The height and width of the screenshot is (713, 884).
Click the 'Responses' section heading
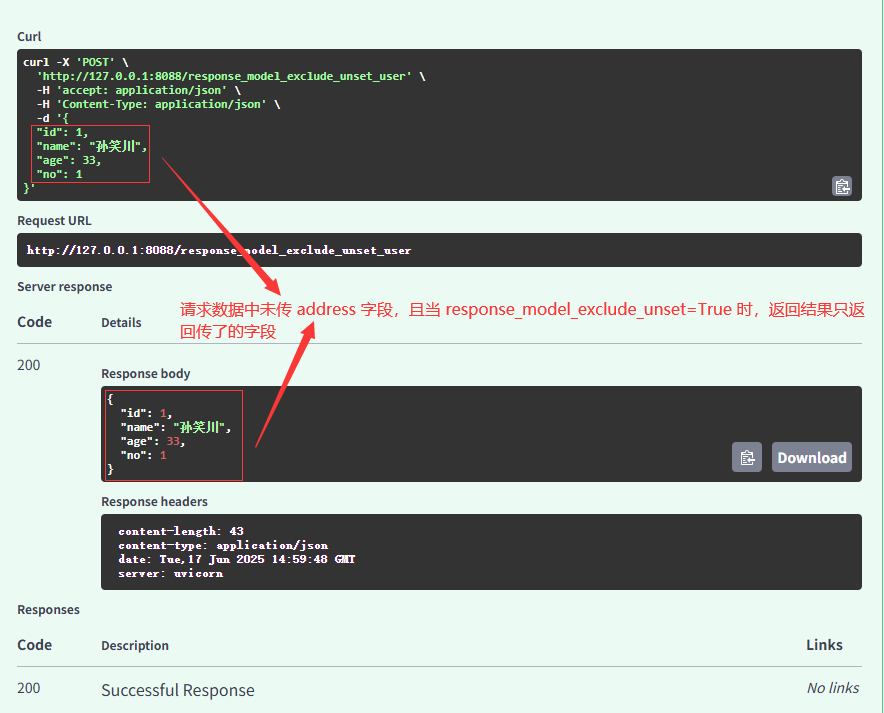pos(48,609)
